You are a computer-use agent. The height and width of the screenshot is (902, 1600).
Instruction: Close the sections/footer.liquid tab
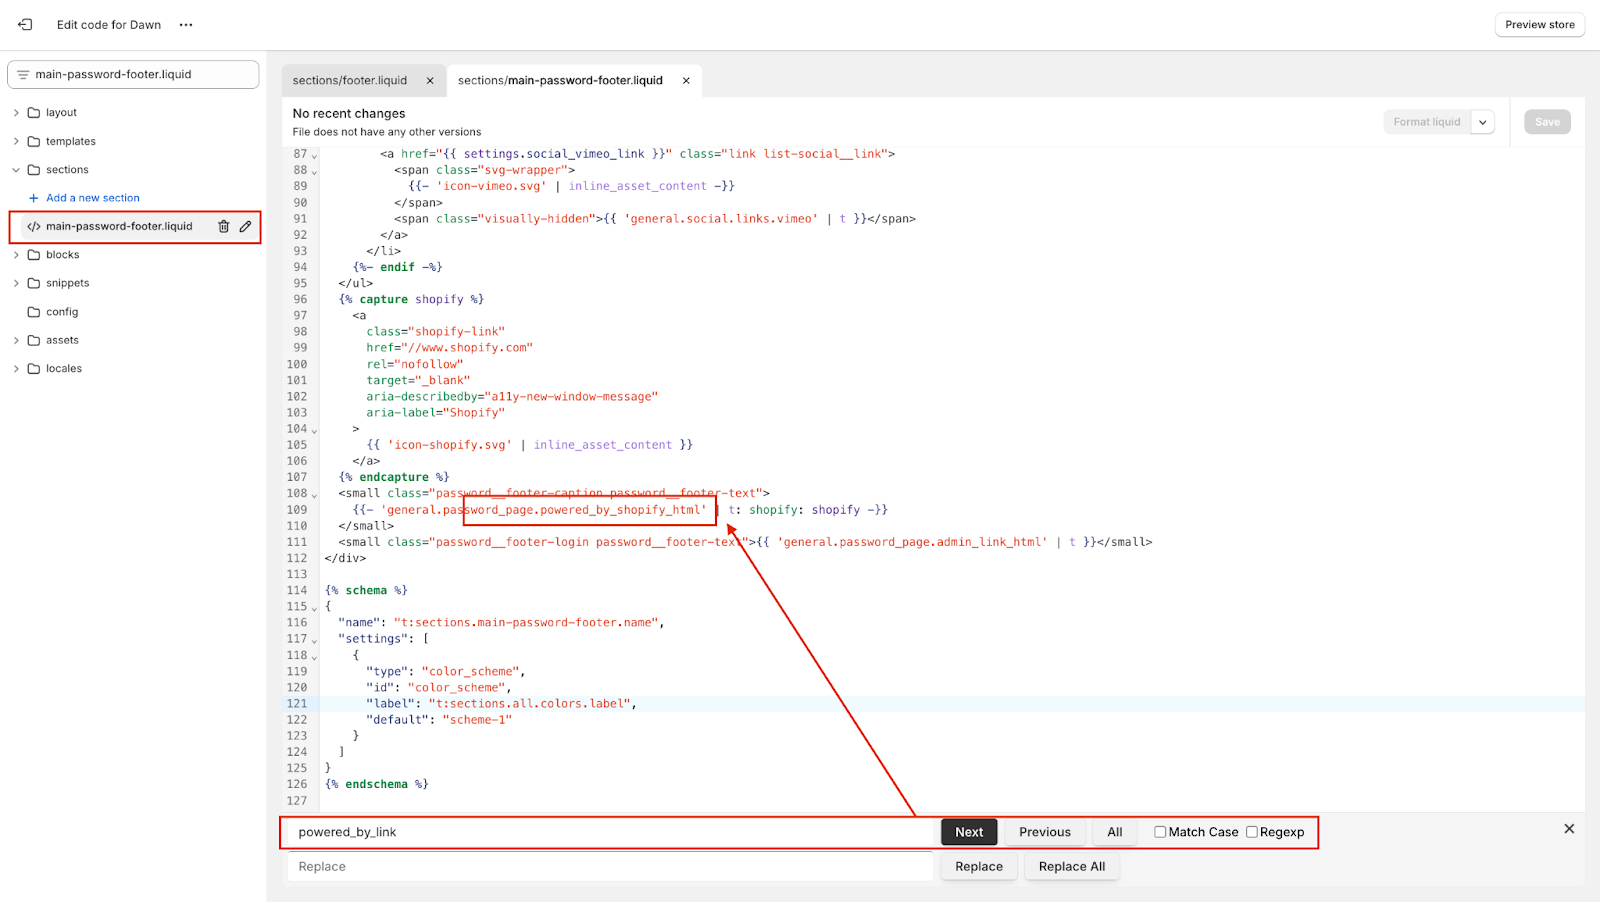tap(430, 81)
